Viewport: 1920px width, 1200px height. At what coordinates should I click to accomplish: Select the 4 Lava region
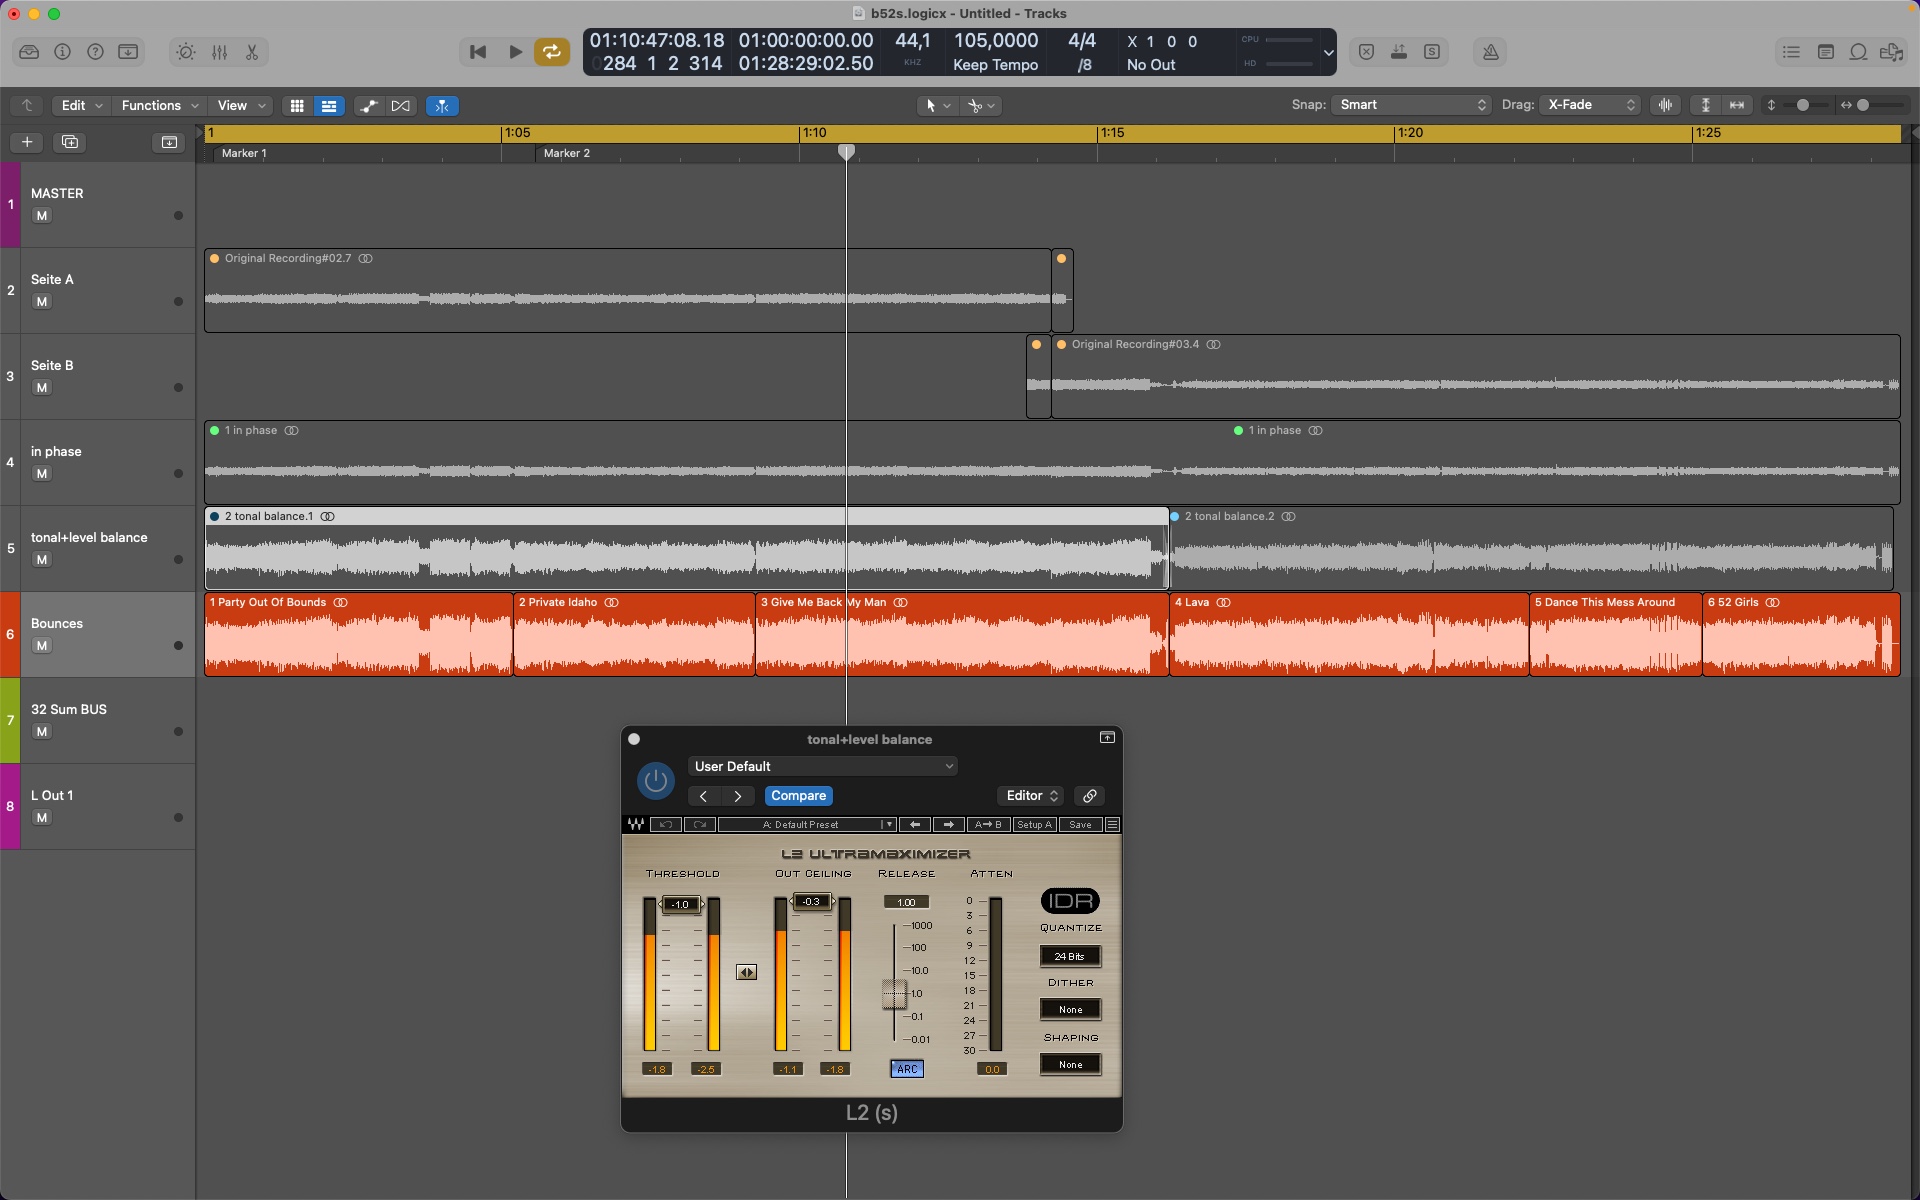(x=1349, y=634)
